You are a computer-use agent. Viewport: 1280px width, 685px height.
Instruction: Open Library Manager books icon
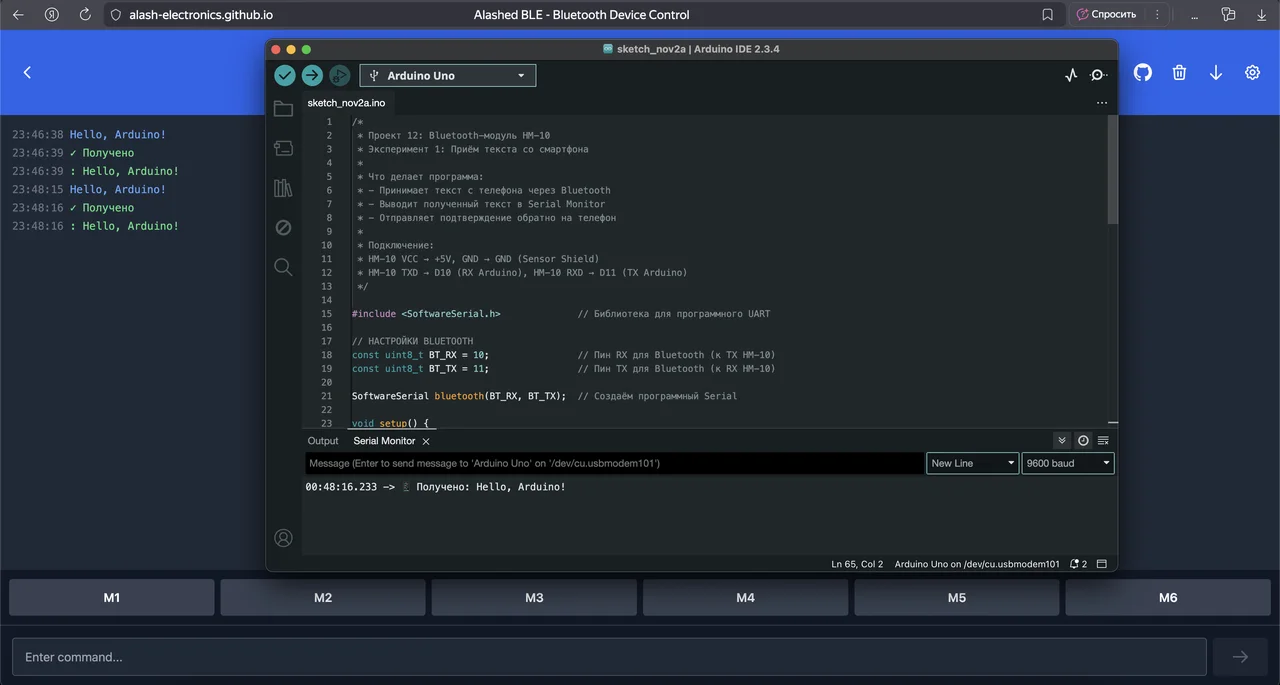point(283,188)
